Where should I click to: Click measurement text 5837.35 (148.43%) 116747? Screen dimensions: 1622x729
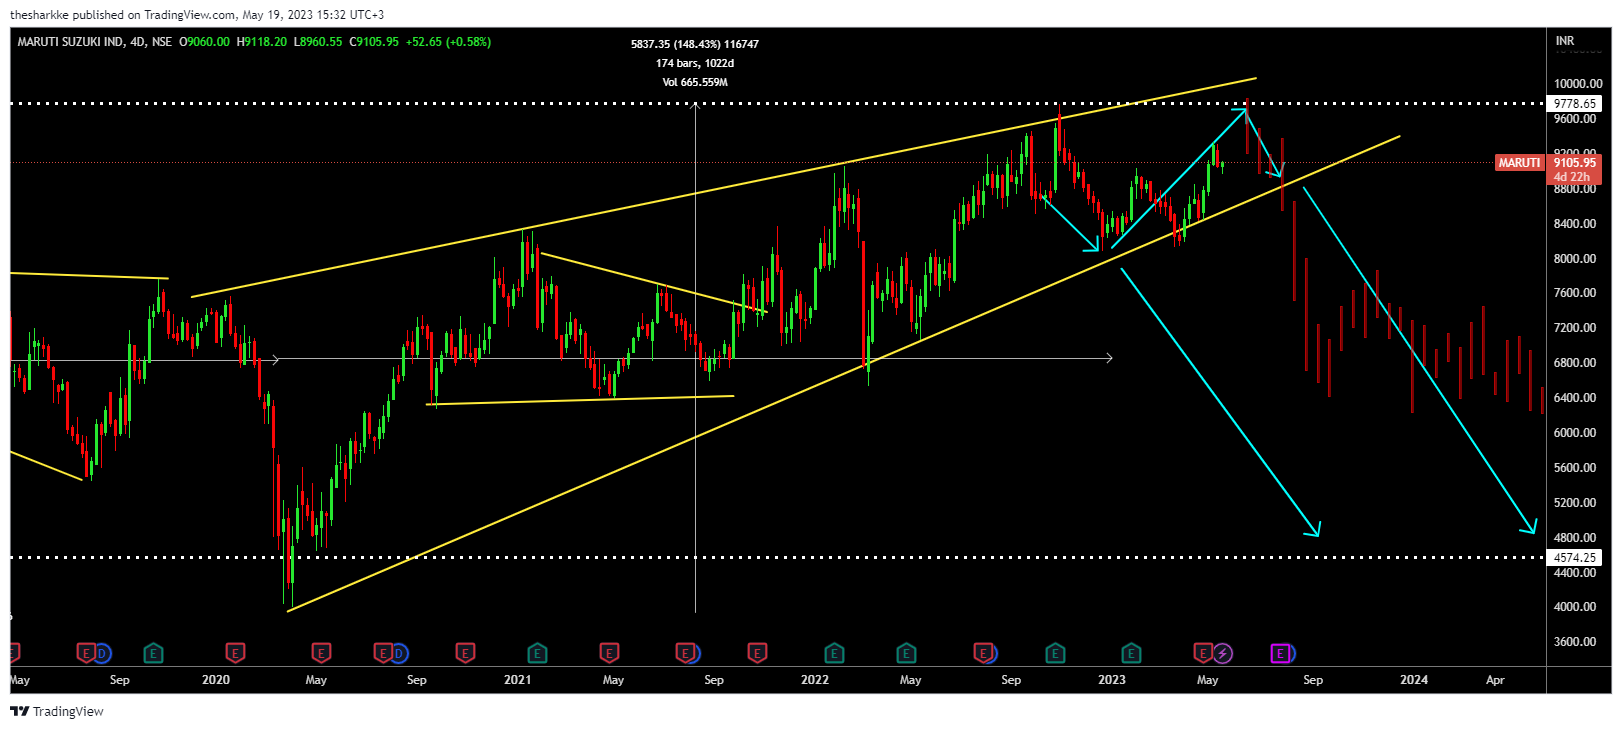click(x=695, y=44)
